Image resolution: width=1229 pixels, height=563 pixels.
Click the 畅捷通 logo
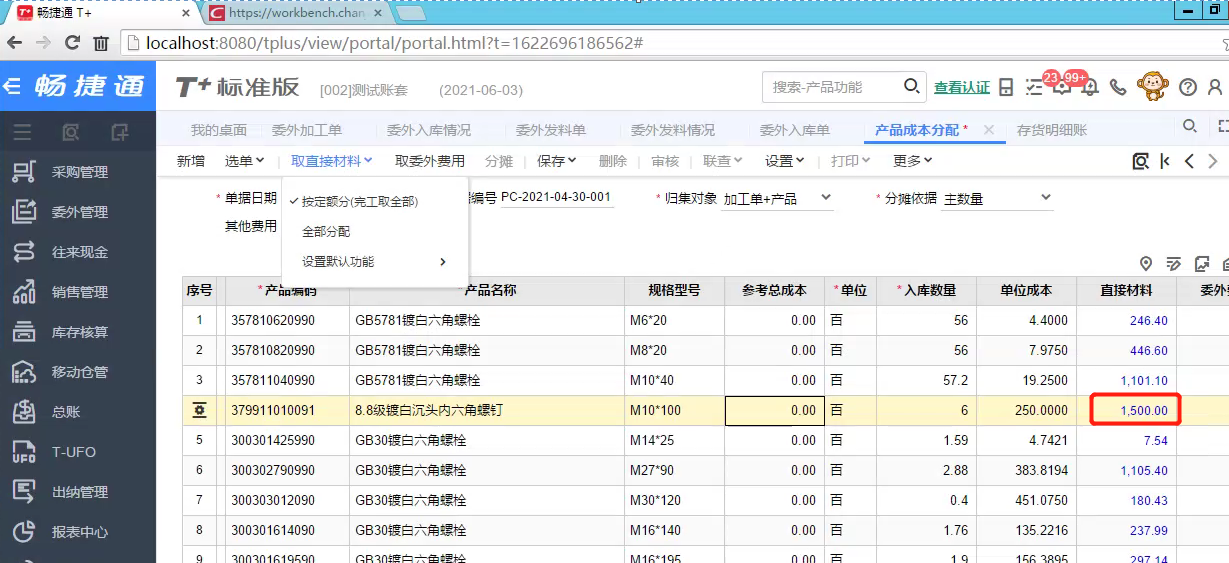[89, 86]
